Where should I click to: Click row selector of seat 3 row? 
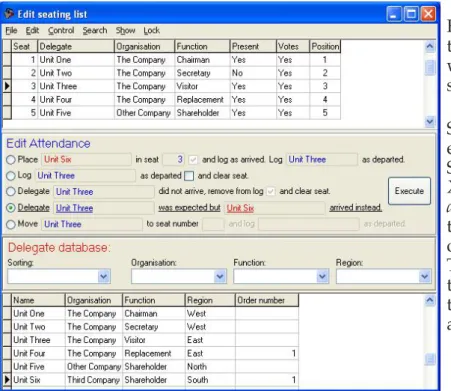click(x=7, y=86)
